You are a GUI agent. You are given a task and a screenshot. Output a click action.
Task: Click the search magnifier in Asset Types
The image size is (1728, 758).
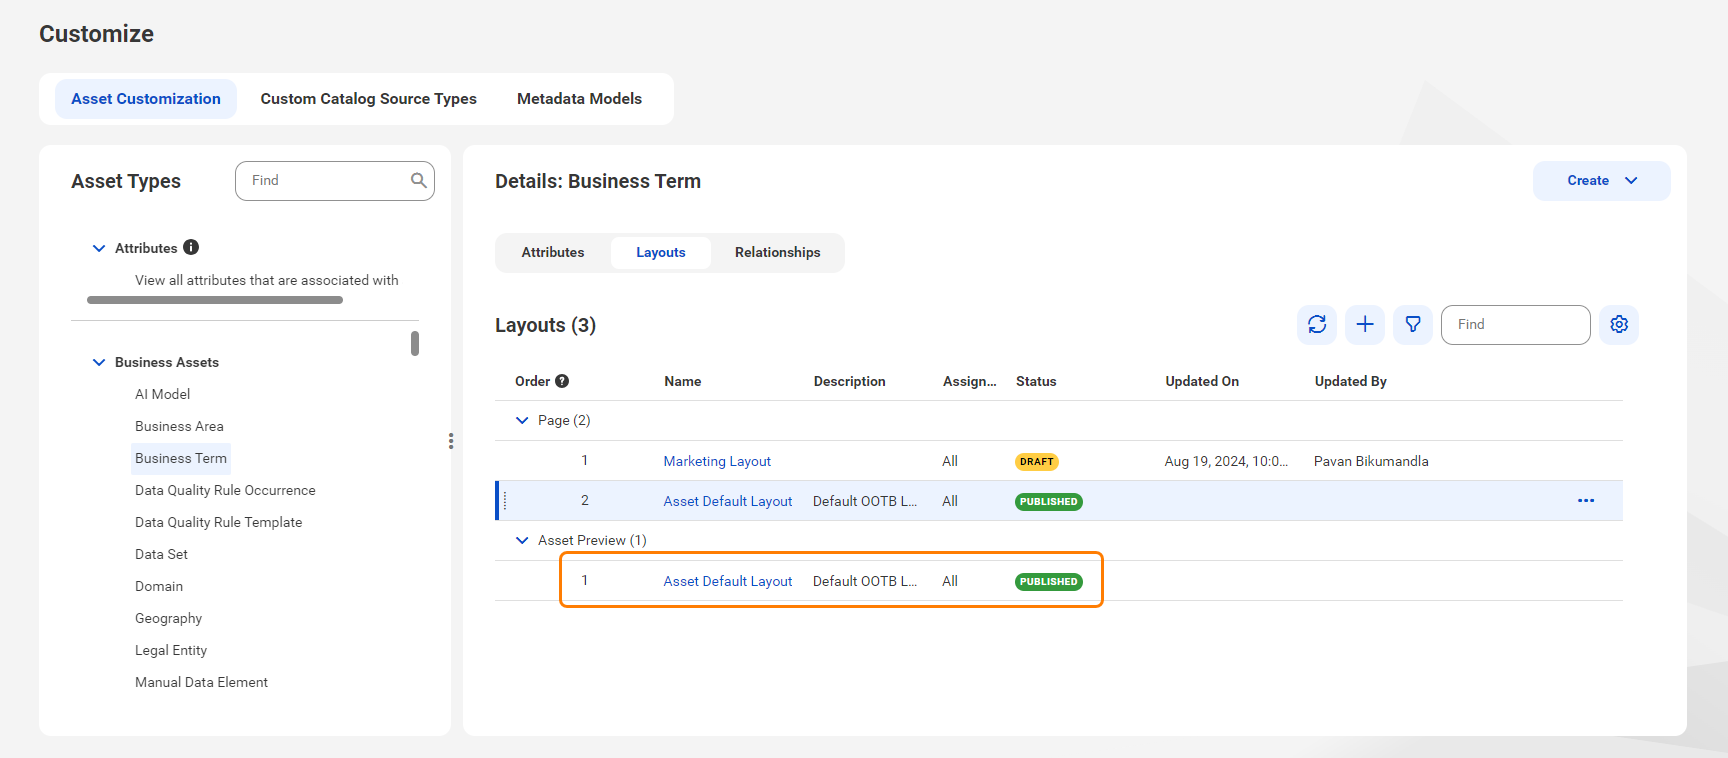[x=419, y=180]
